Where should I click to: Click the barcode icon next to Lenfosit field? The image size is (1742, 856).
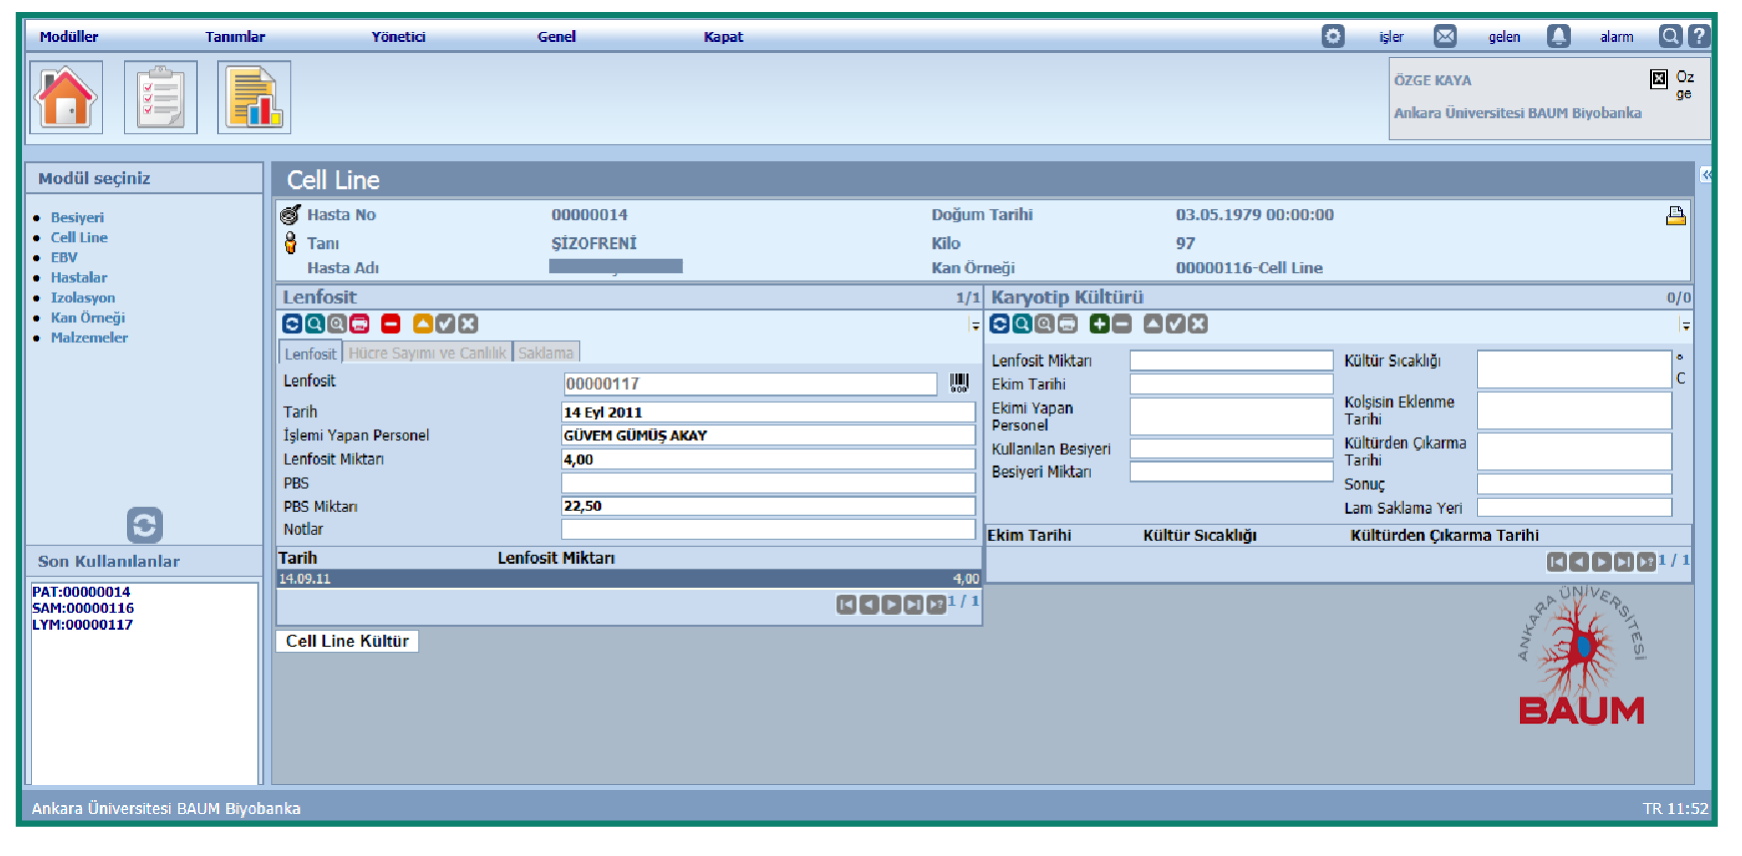(x=959, y=383)
